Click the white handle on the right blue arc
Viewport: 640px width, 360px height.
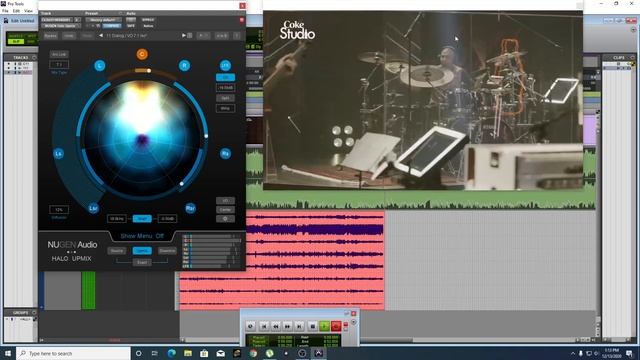[206, 136]
